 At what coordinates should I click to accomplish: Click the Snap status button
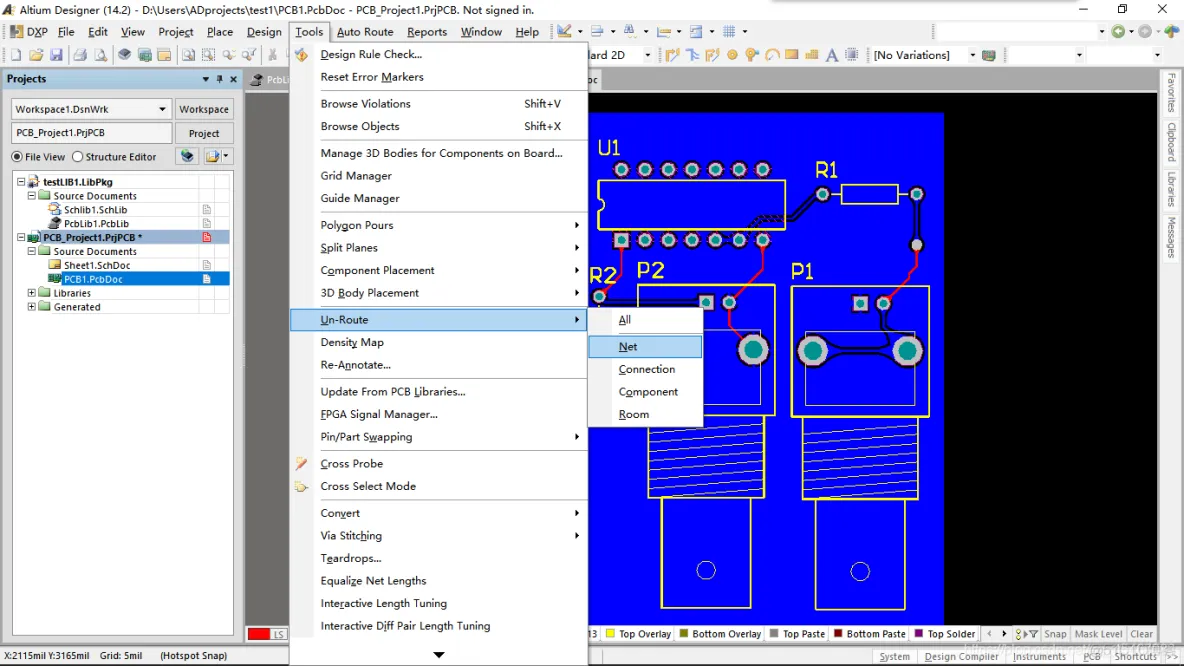(x=1055, y=634)
